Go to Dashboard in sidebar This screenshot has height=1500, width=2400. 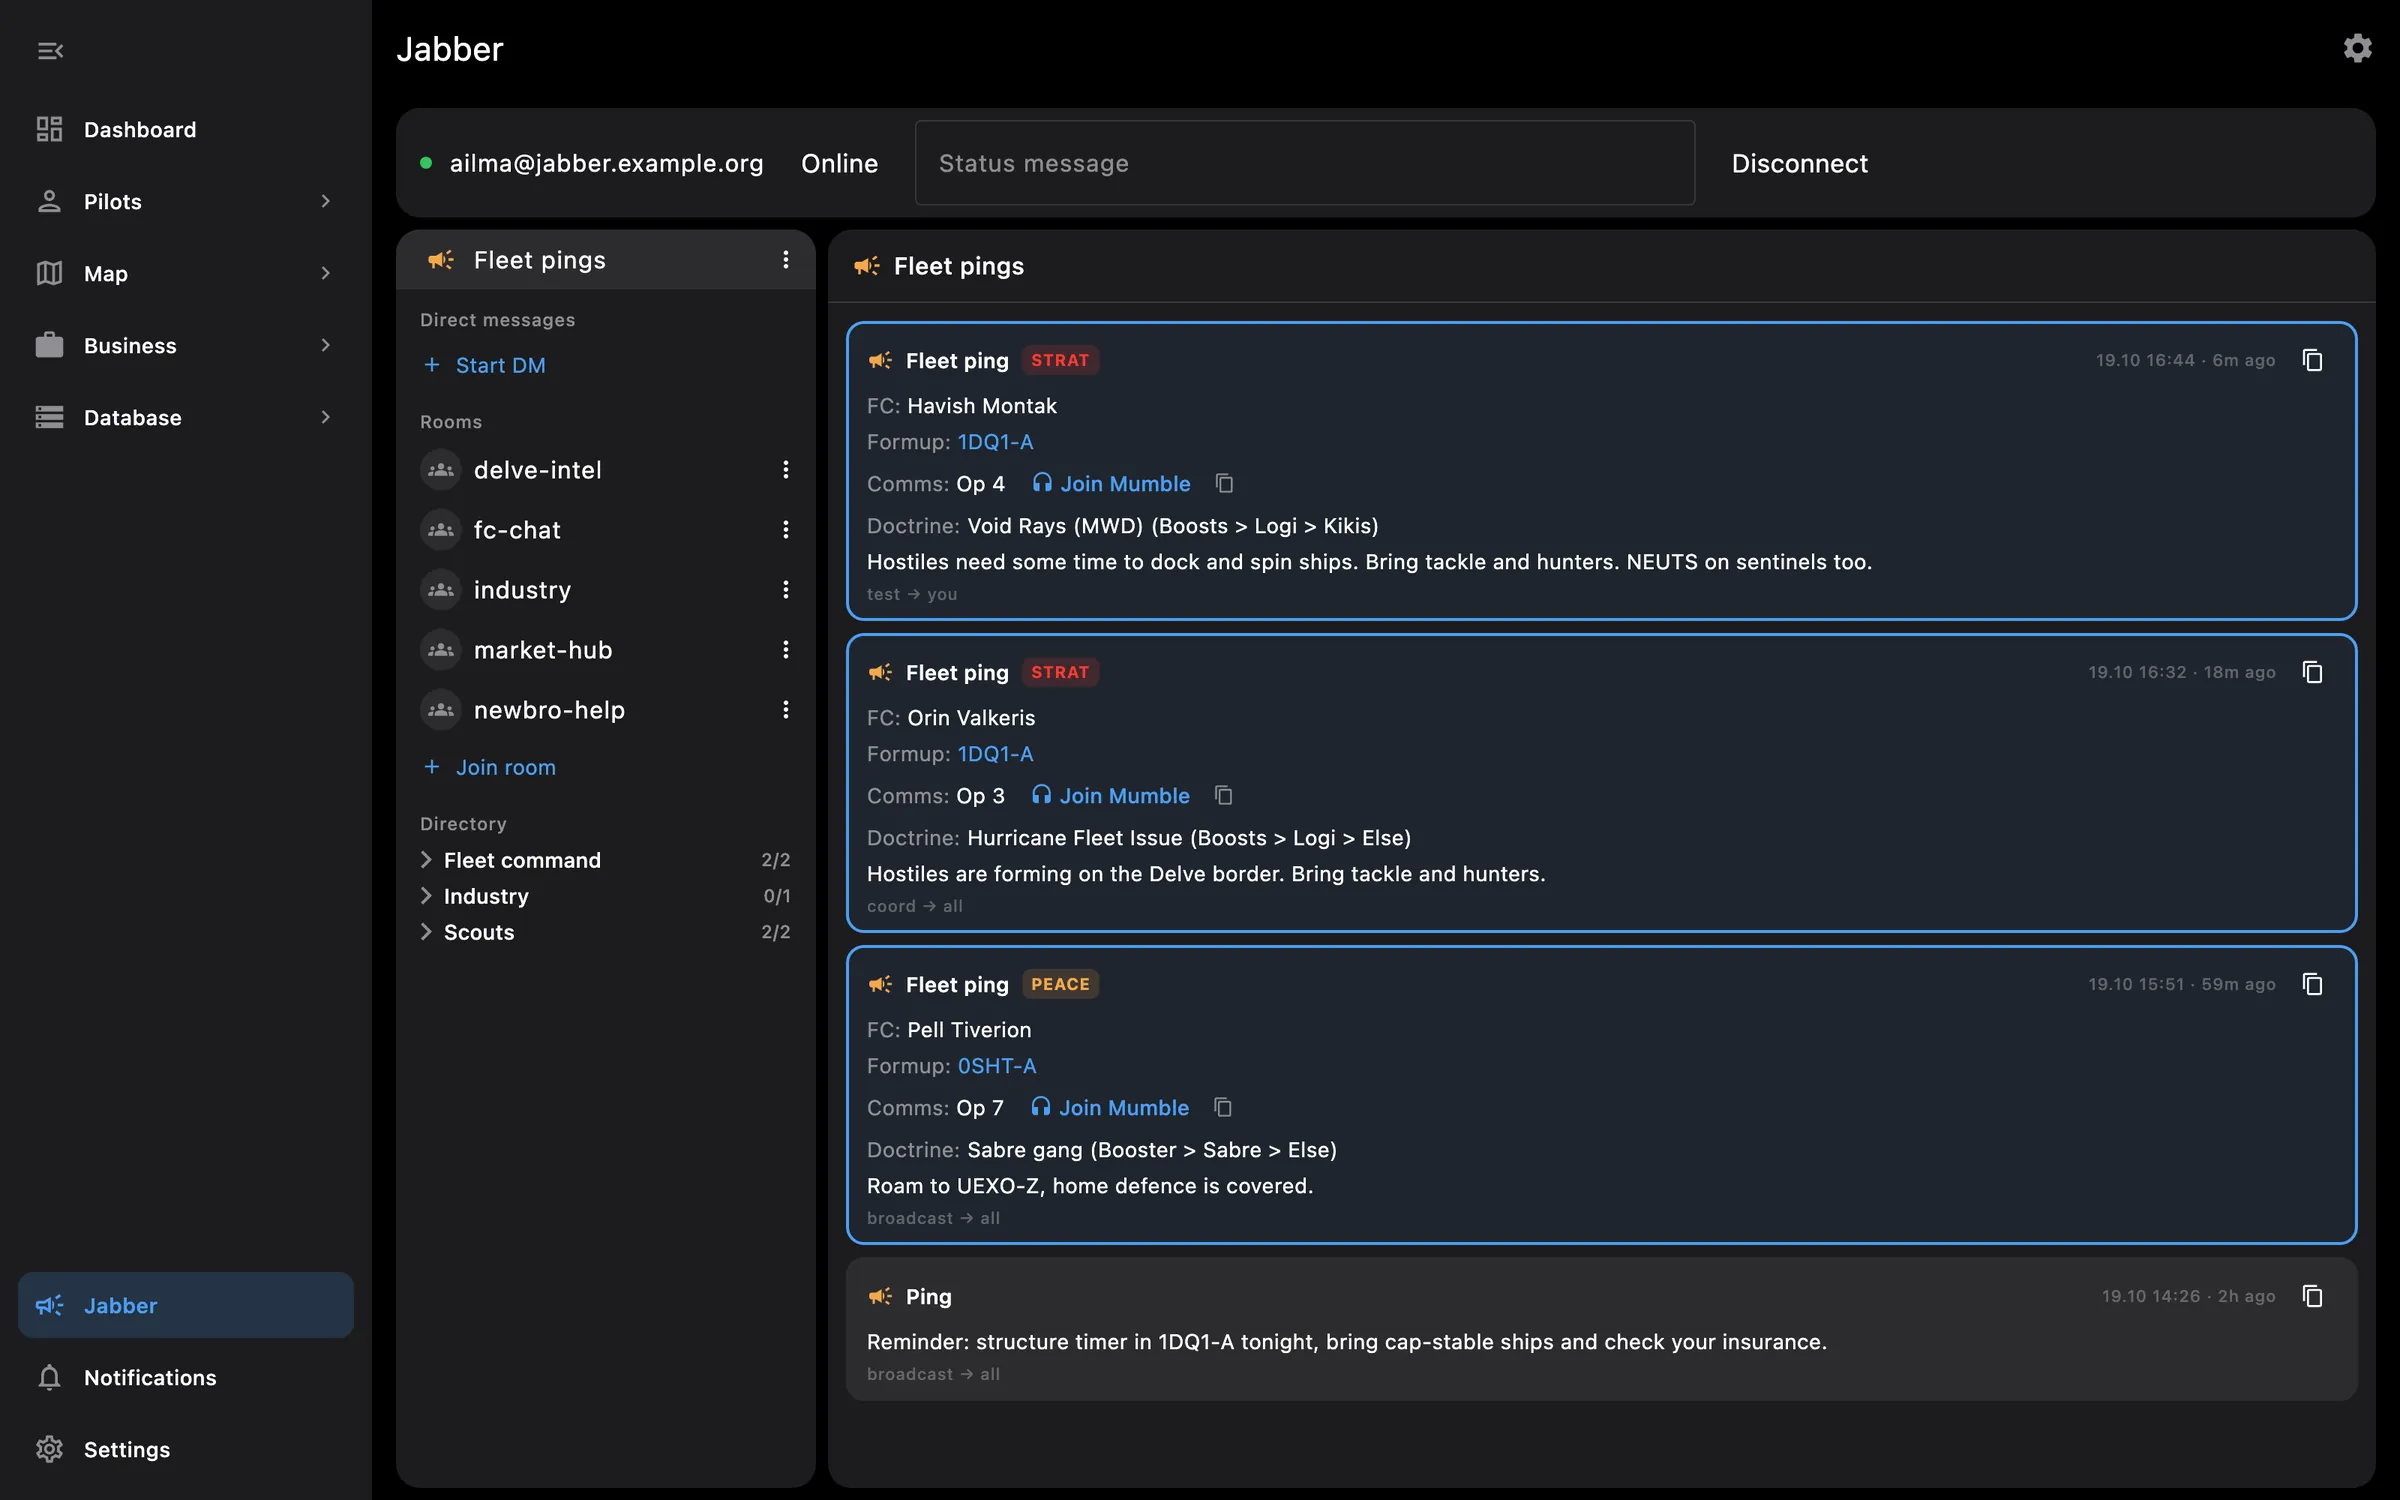[x=186, y=130]
